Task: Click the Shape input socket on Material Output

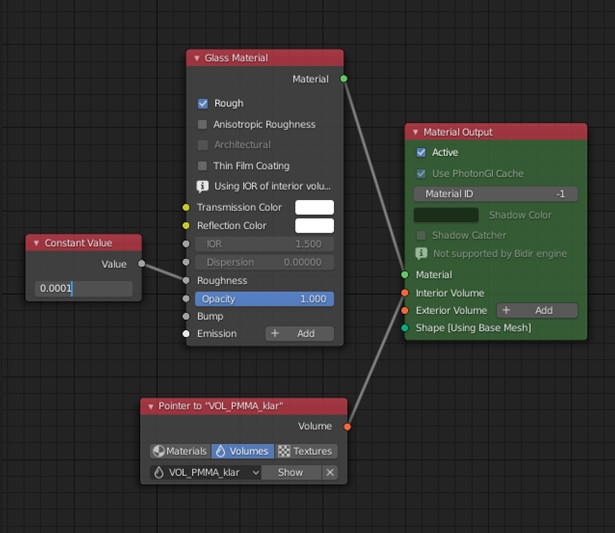Action: (405, 327)
